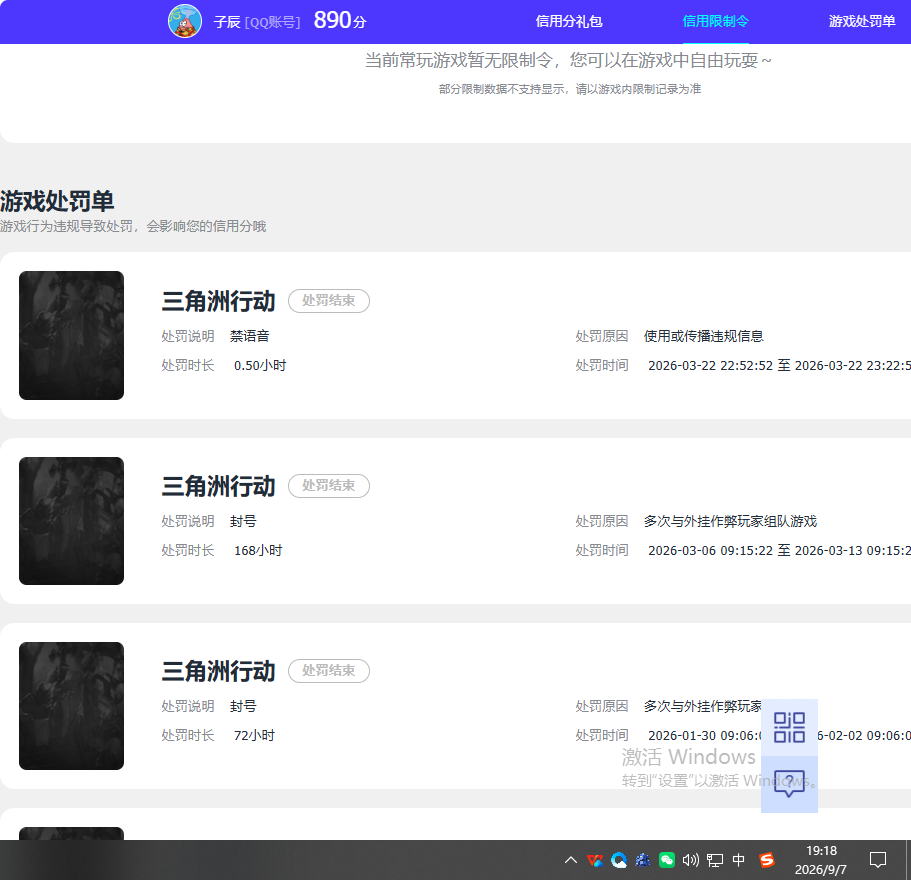Screen dimensions: 911x880
Task: Open the 信用分礼包 tab
Action: pos(569,21)
